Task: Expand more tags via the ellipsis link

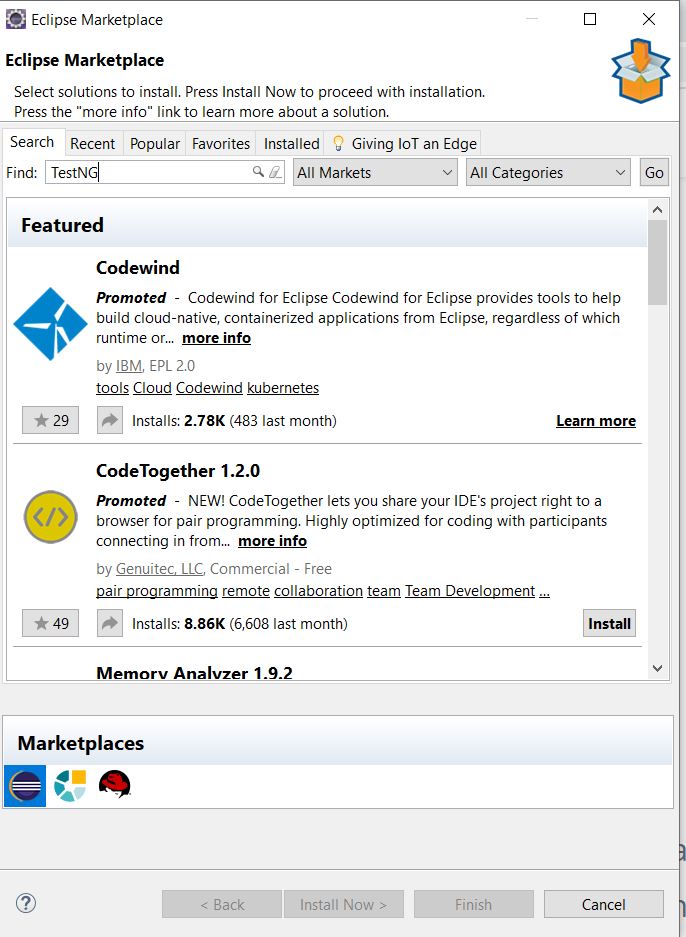Action: (544, 591)
